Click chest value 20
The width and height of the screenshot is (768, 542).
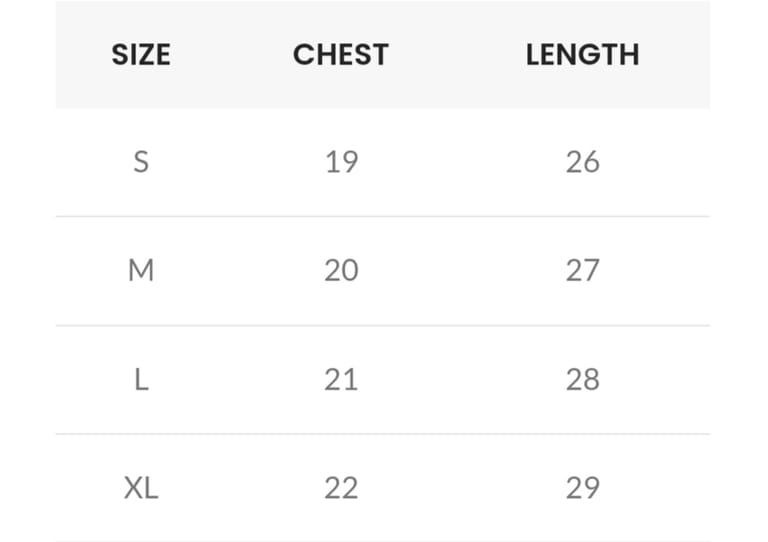(x=341, y=270)
